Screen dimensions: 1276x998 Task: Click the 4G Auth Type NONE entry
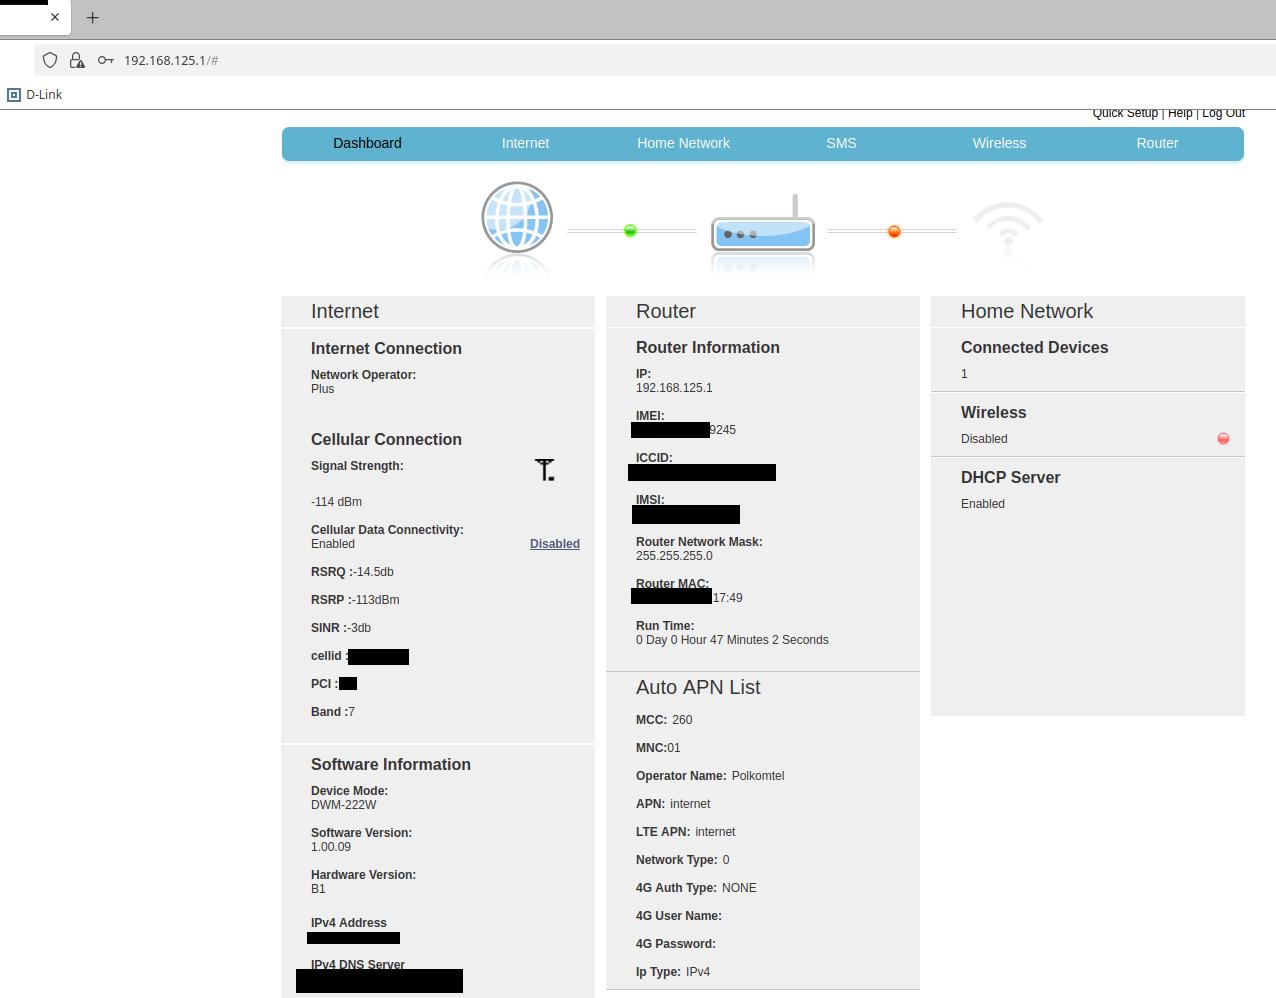tap(696, 888)
